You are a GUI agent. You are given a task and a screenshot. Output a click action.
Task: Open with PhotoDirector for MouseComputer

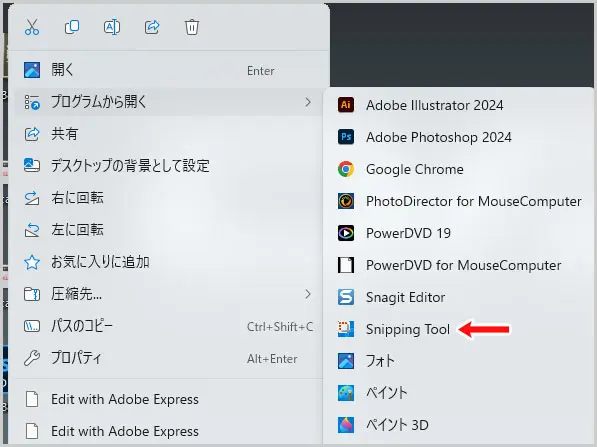click(x=458, y=201)
